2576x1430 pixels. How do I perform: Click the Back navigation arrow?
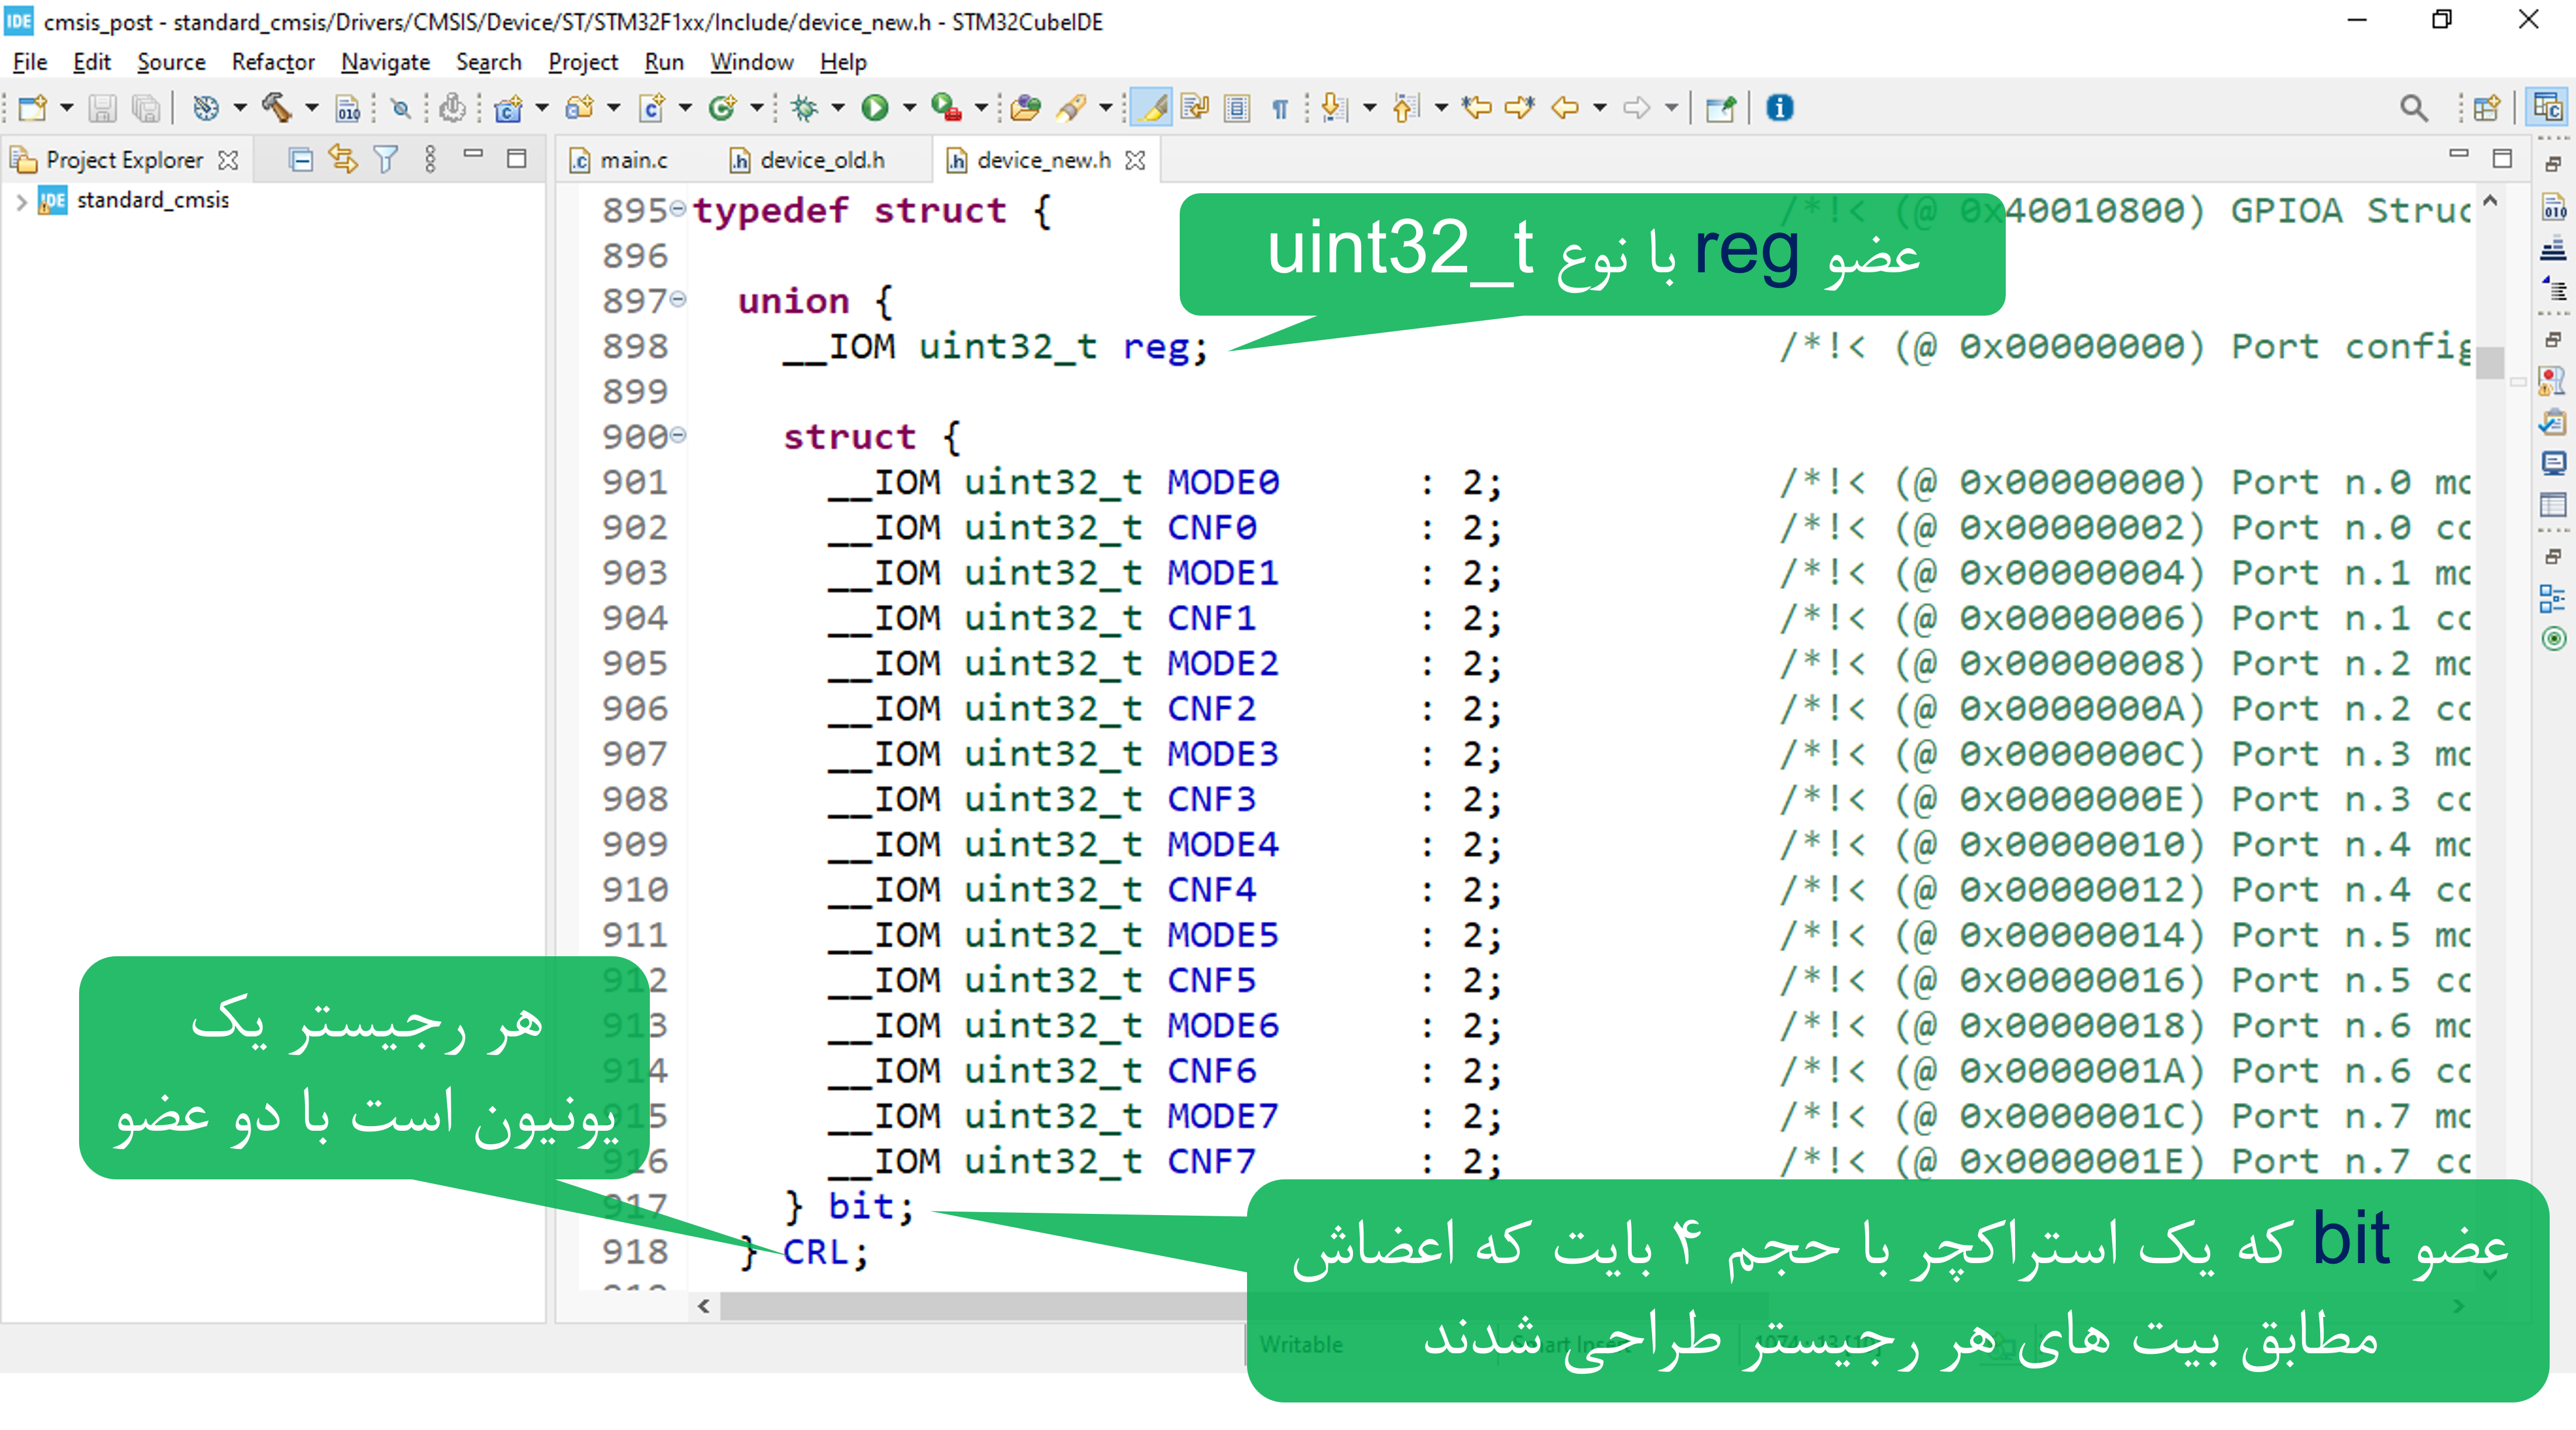coord(1565,108)
